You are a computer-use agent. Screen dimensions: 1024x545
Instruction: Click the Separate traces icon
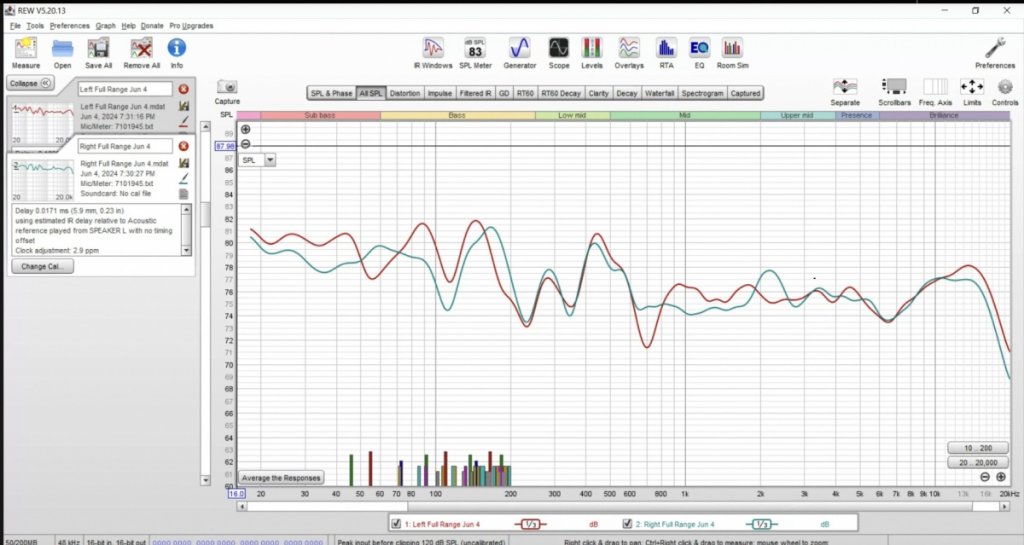coord(844,91)
